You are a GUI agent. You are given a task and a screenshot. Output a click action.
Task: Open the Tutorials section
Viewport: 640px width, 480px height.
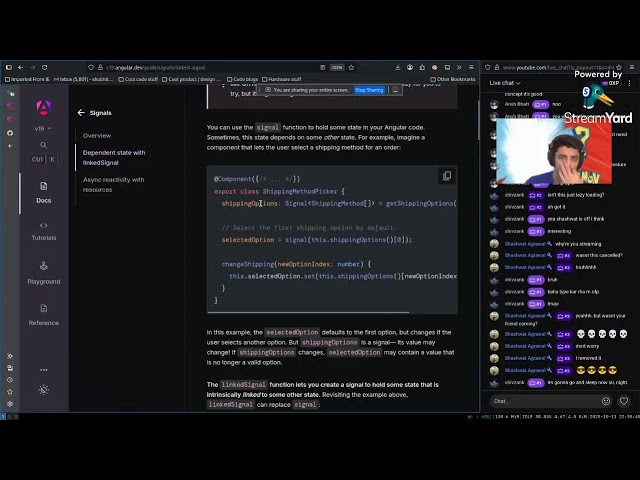tap(44, 231)
